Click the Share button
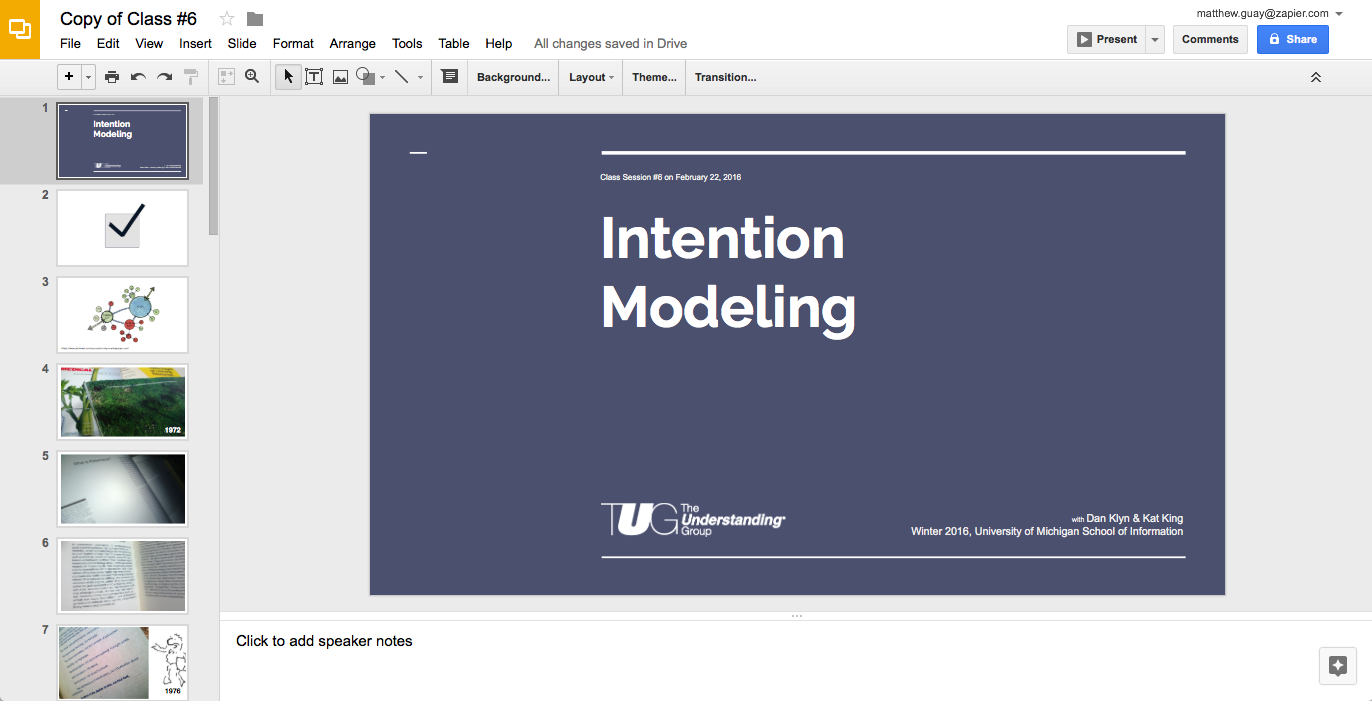 coord(1292,38)
